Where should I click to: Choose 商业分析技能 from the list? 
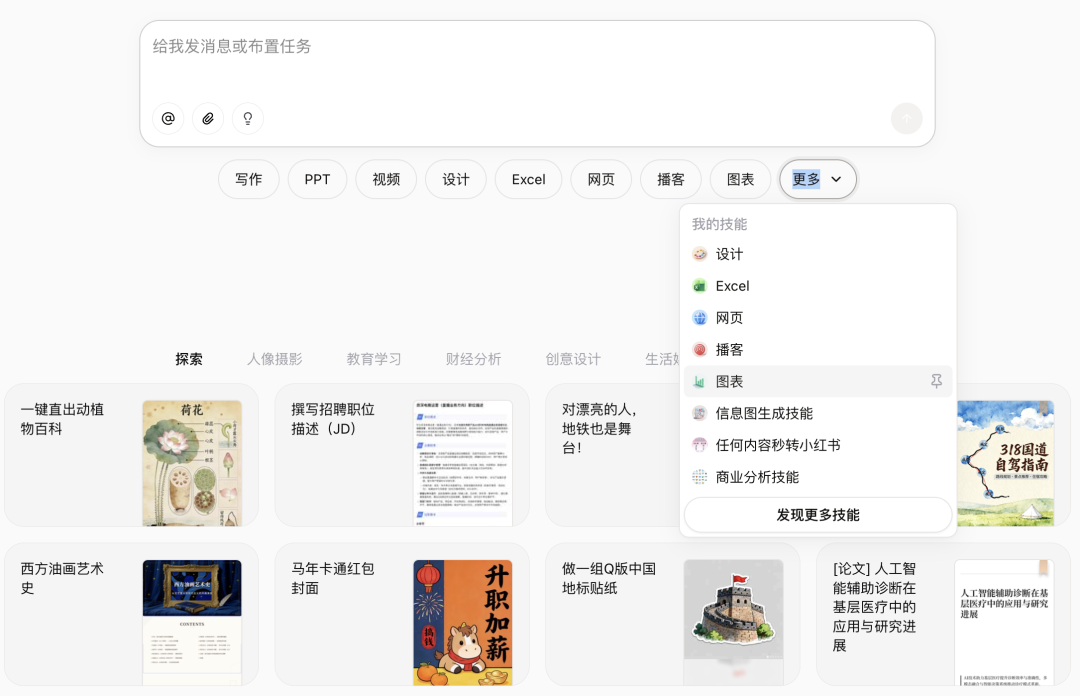[x=757, y=477]
